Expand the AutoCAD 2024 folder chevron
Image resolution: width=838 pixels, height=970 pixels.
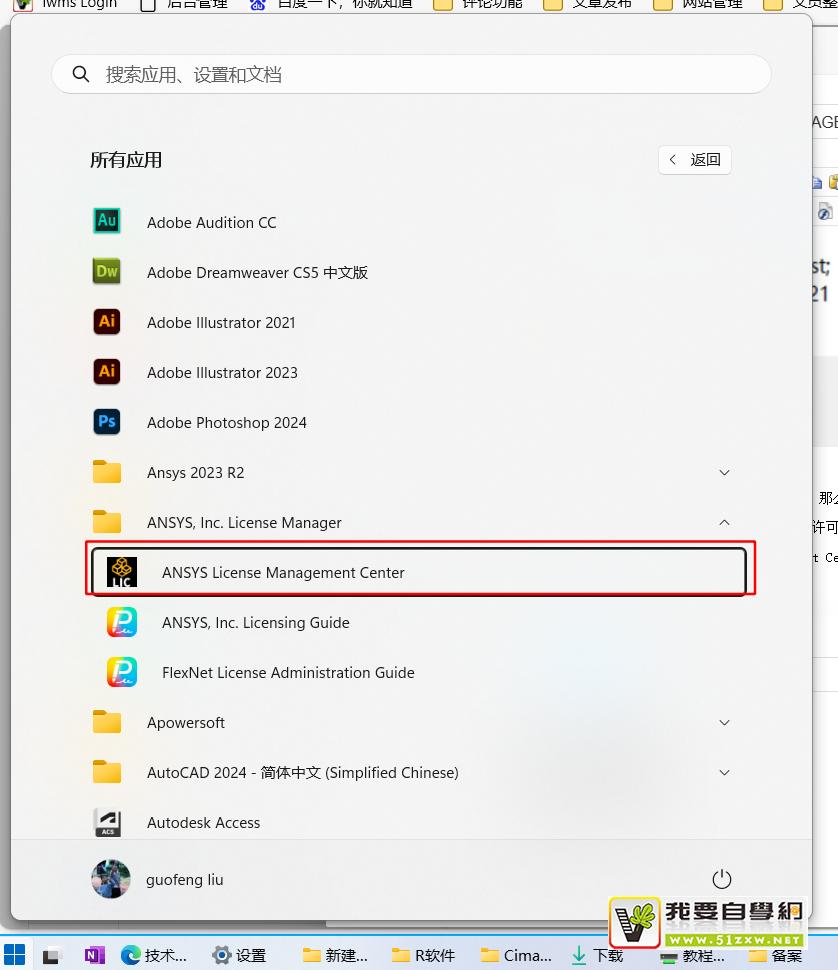[x=724, y=772]
